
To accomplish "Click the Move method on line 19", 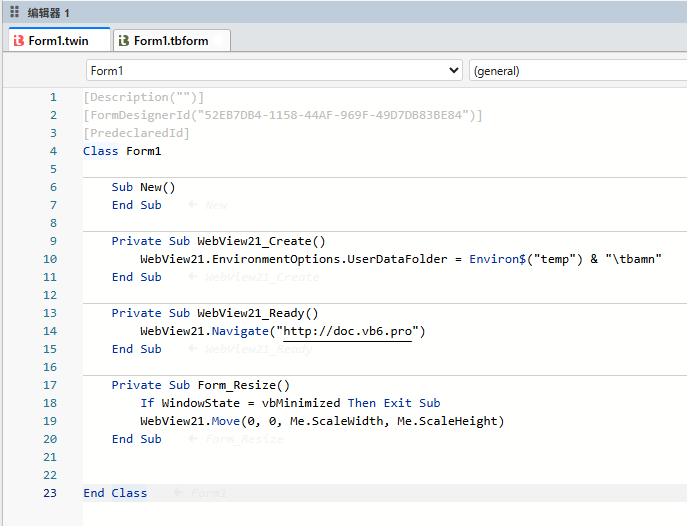I will pos(226,421).
